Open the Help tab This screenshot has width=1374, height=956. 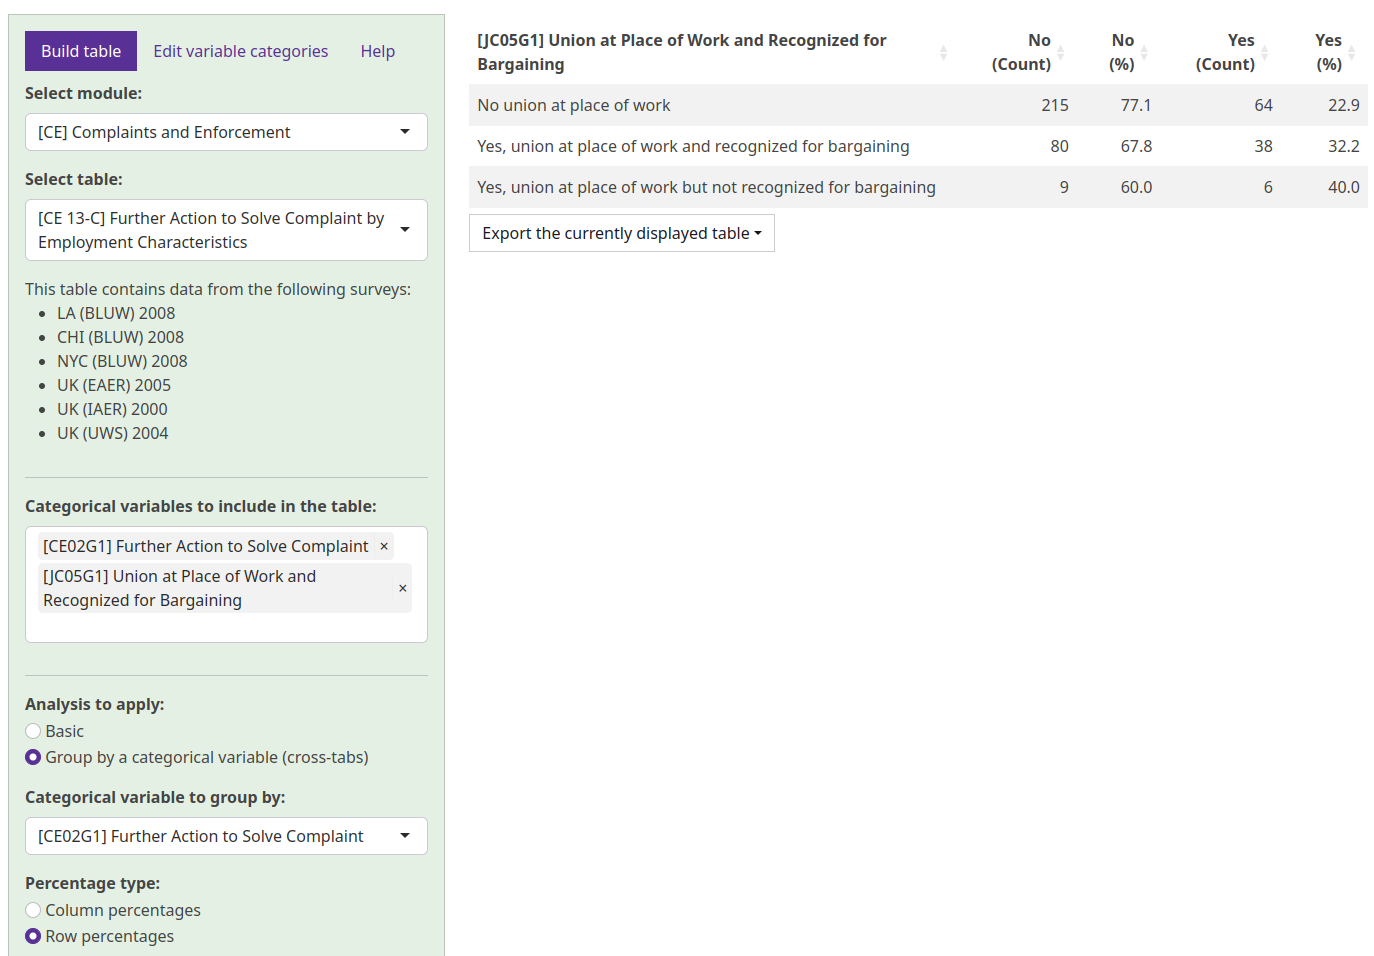pos(378,51)
